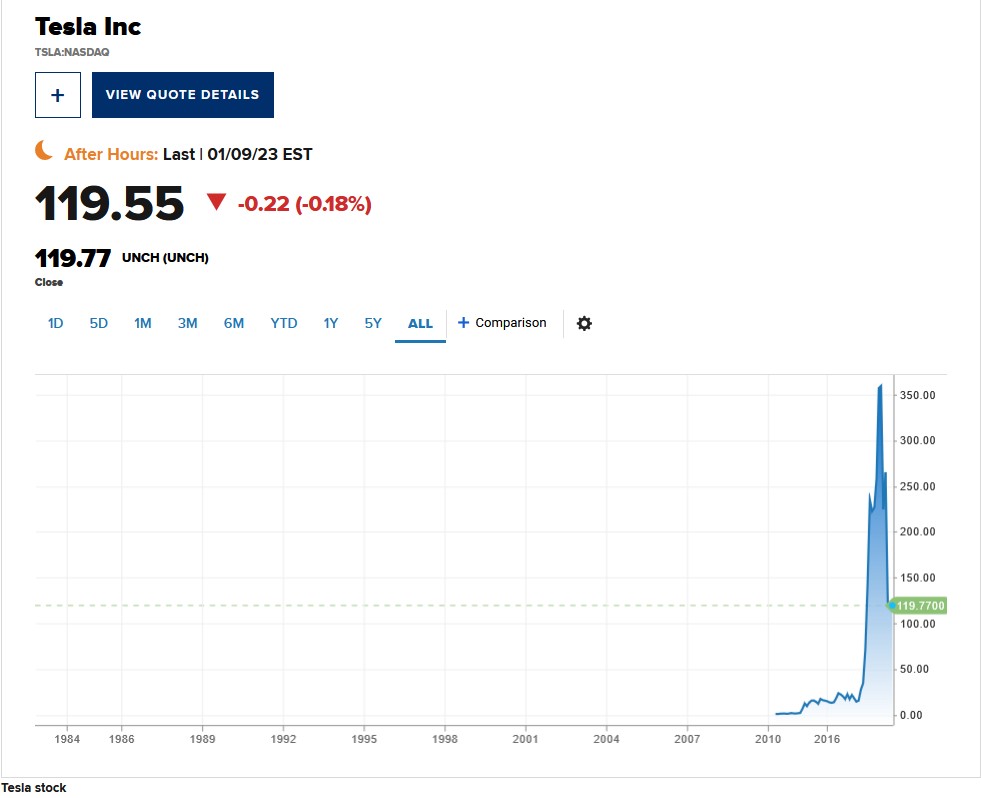Show the 6M chart range
The width and height of the screenshot is (981, 798).
234,324
